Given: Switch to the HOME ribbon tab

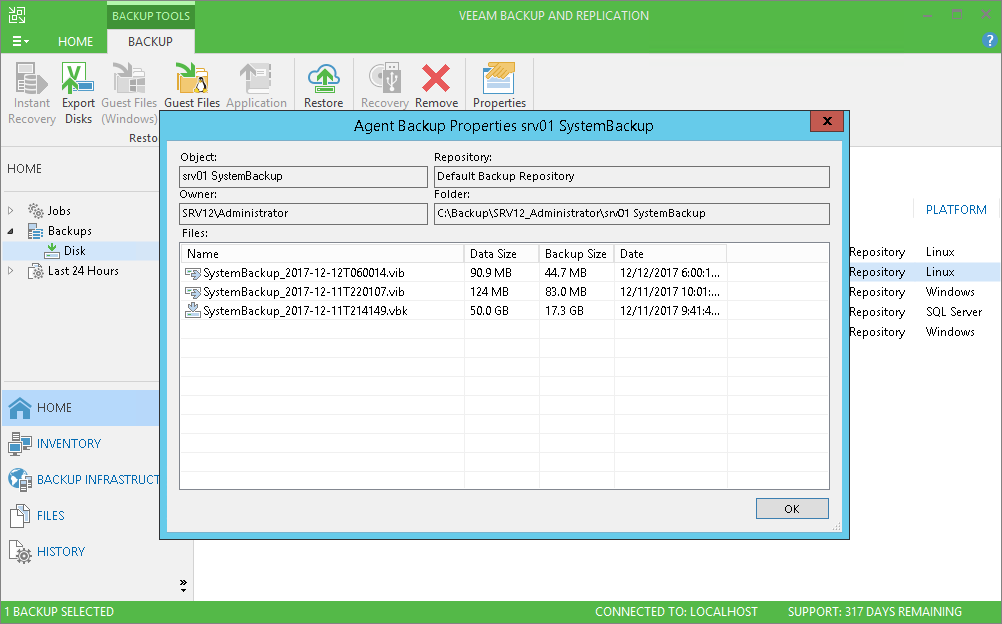Looking at the screenshot, I should click(75, 42).
